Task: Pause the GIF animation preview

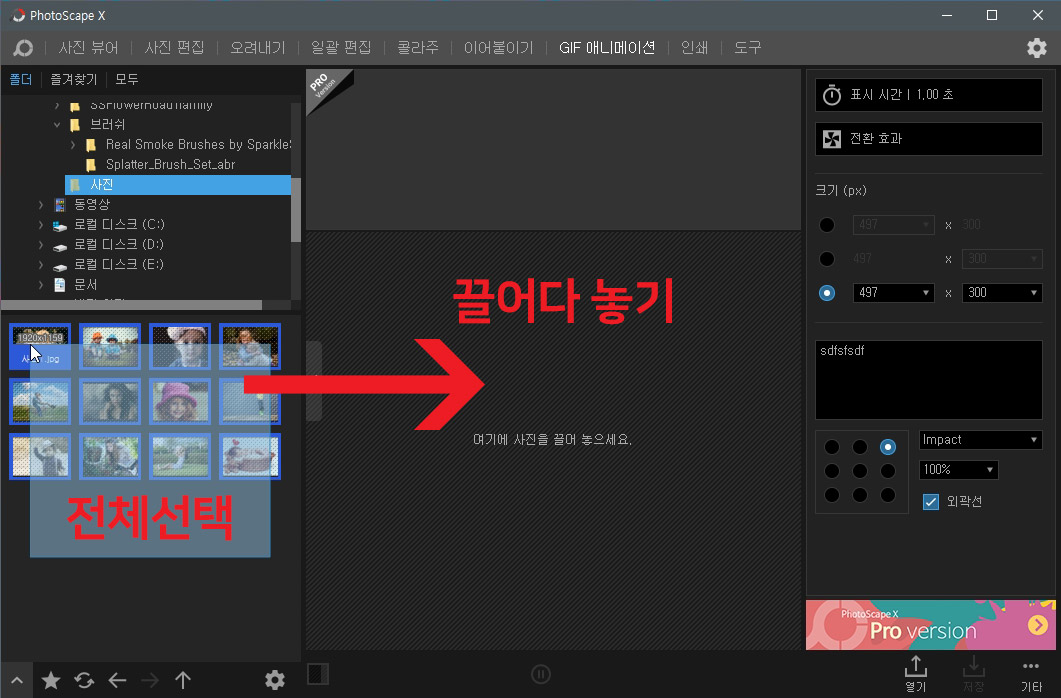Action: [541, 674]
